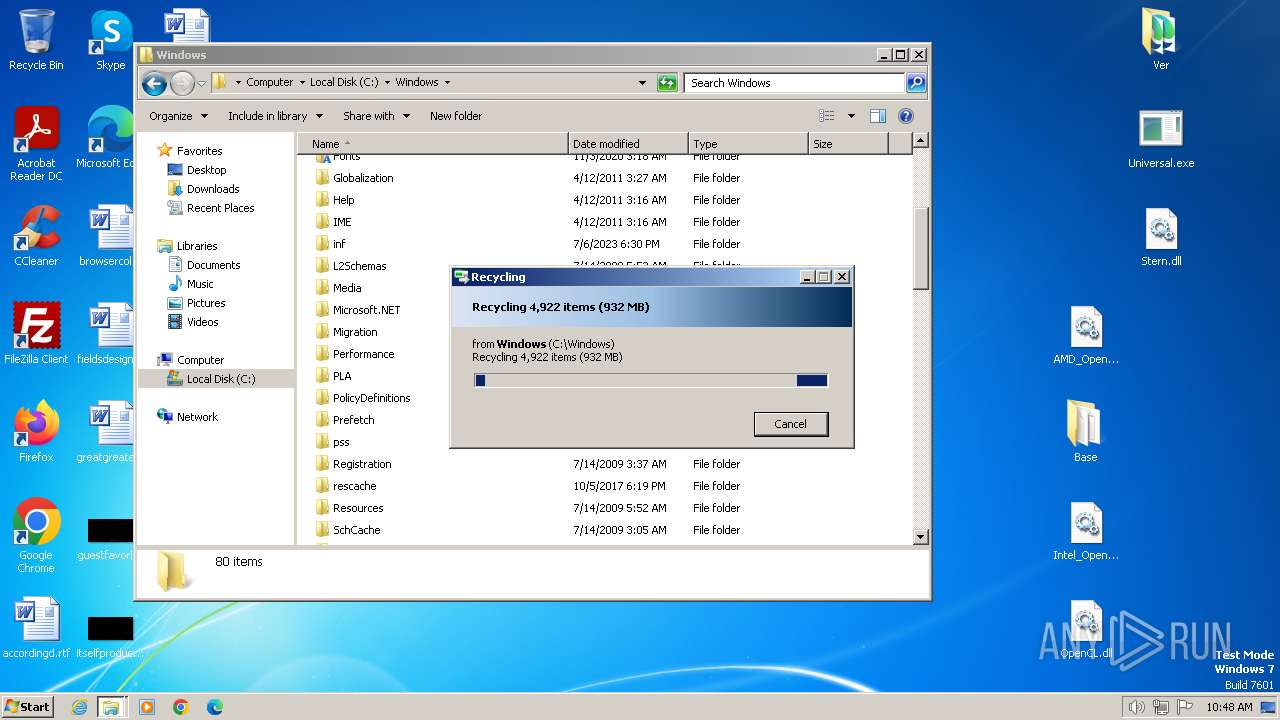The width and height of the screenshot is (1280, 720).
Task: Click the New folder button
Action: coord(455,116)
